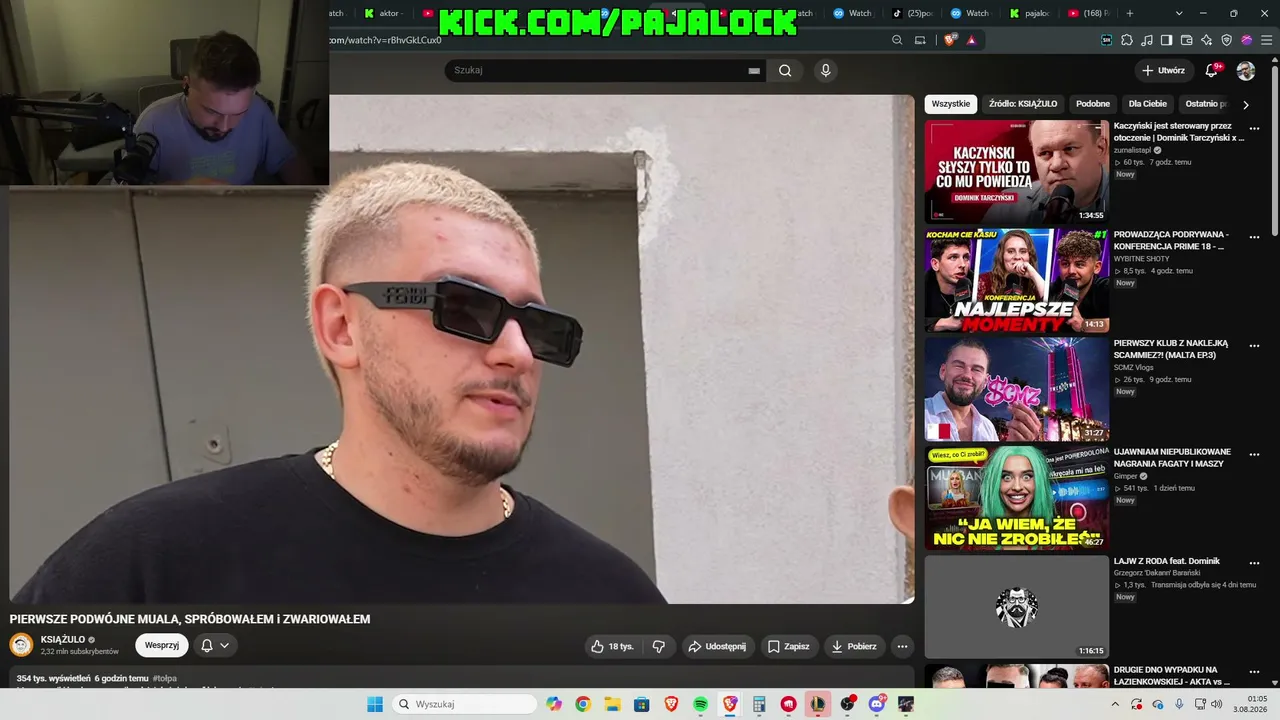Open Kaczyński słyszy tylko to video thumbnail

(1017, 172)
